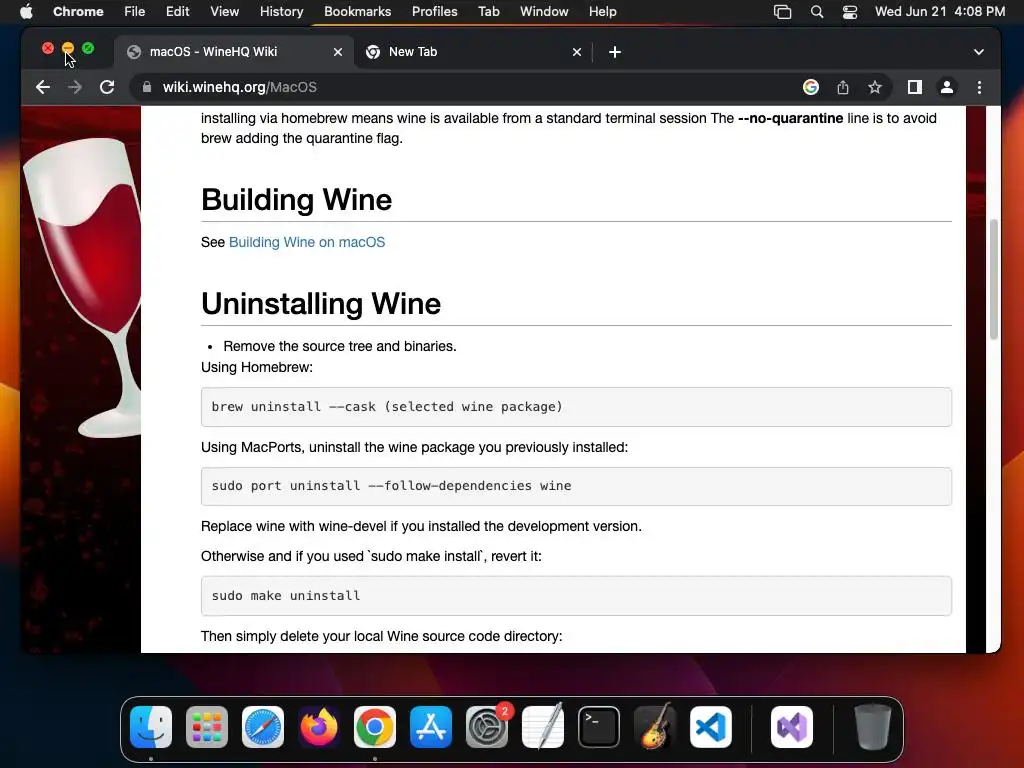Screen dimensions: 1024x768
Task: Click the page's vertical scrollbar thumb
Action: [x=994, y=280]
